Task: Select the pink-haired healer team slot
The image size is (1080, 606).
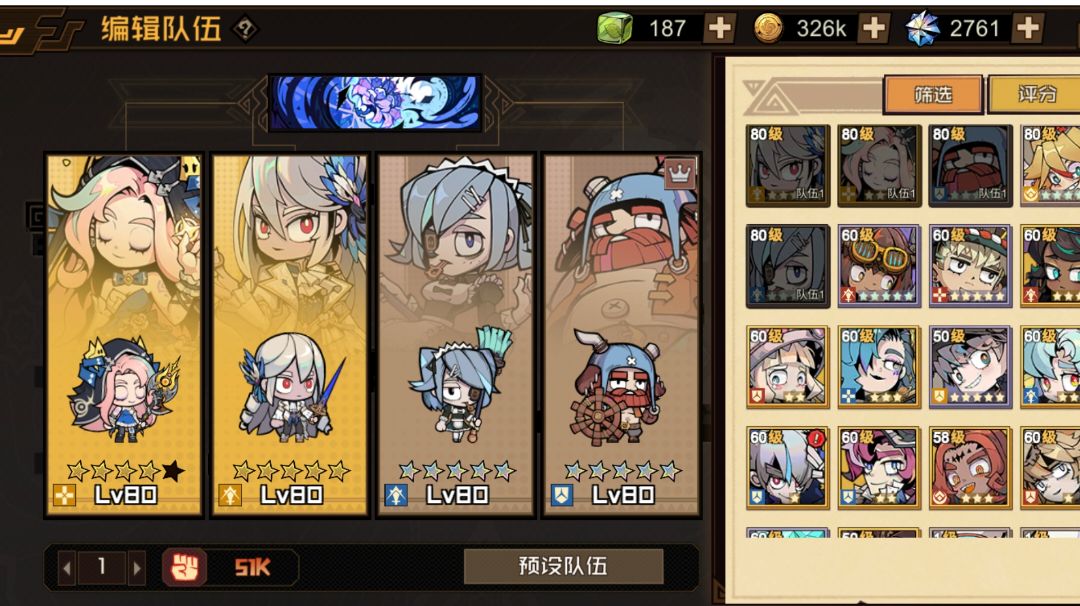Action: click(x=124, y=335)
